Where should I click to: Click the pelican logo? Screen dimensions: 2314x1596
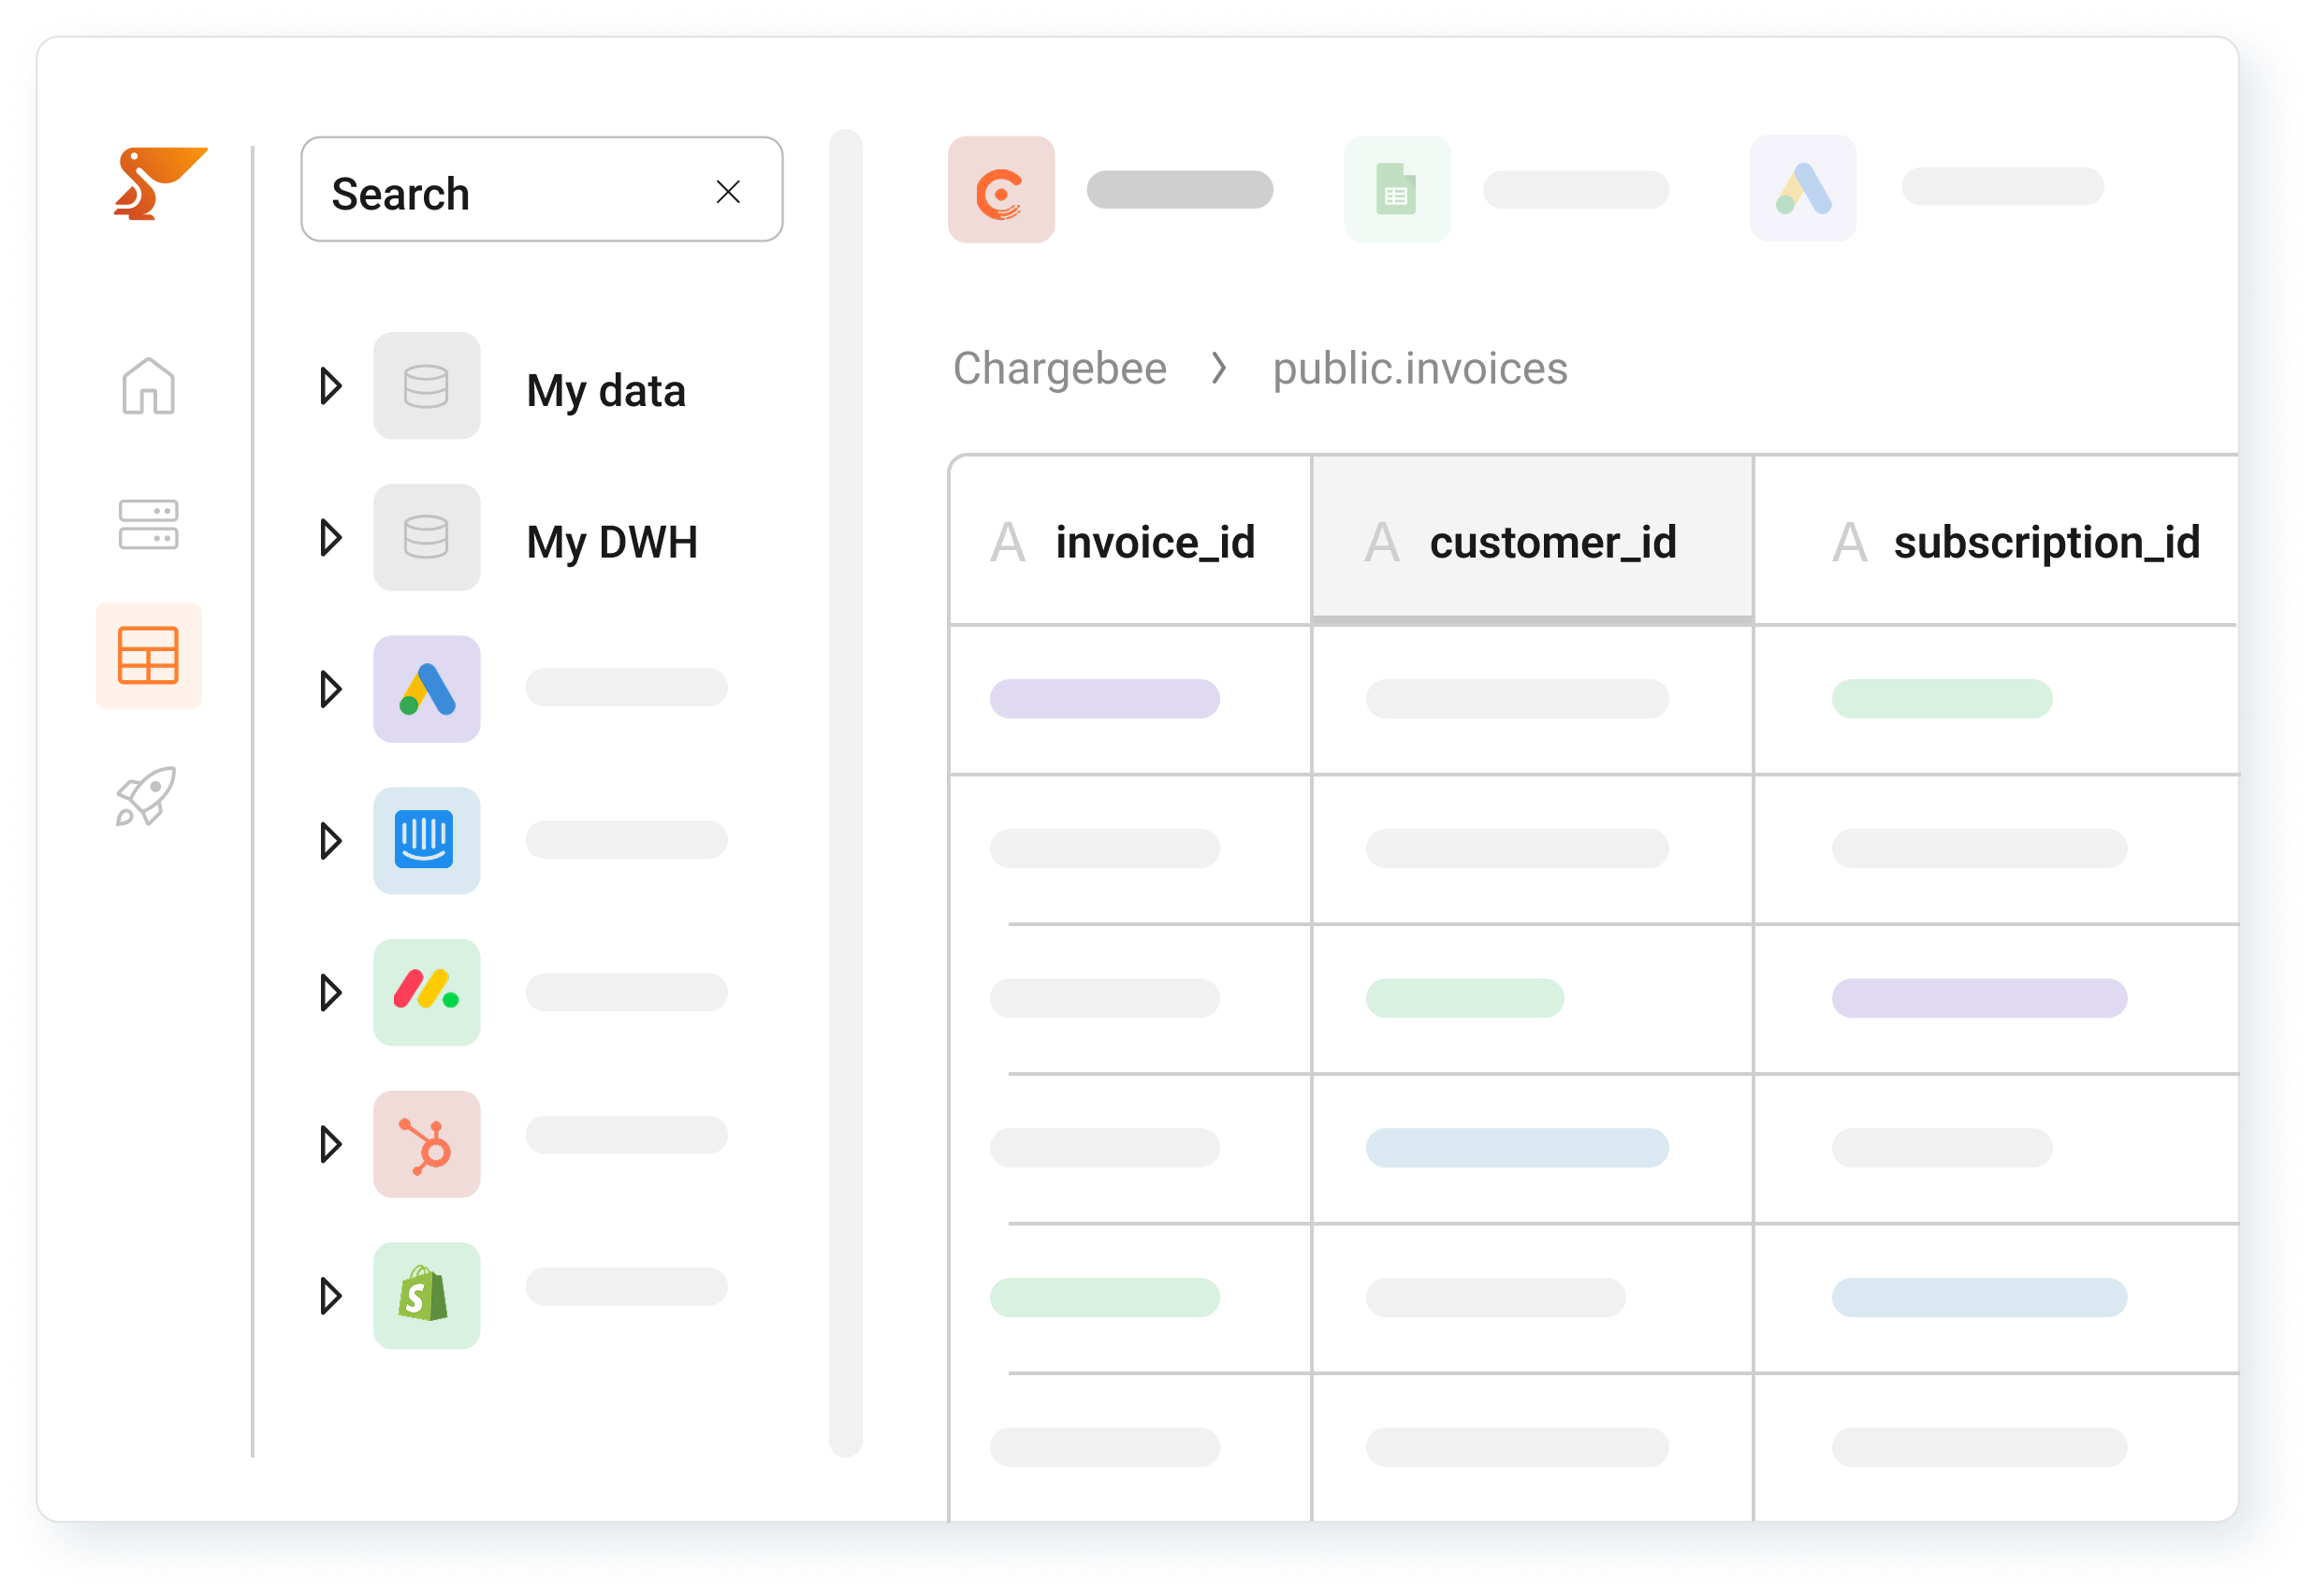click(x=158, y=184)
